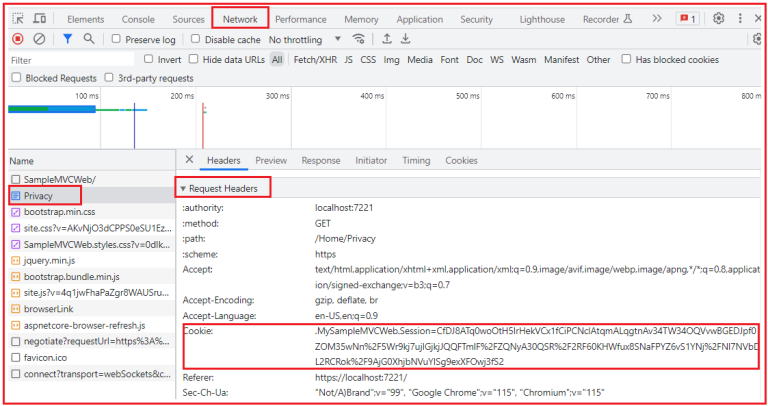Image resolution: width=768 pixels, height=406 pixels.
Task: Open the network search magnifier
Action: [89, 39]
